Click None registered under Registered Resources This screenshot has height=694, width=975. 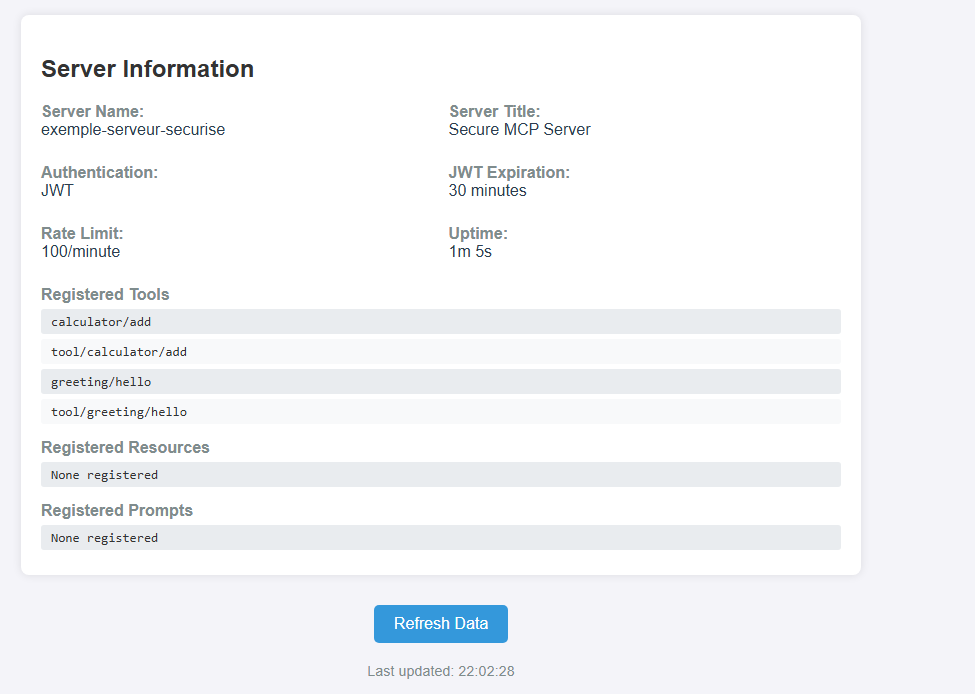point(440,474)
